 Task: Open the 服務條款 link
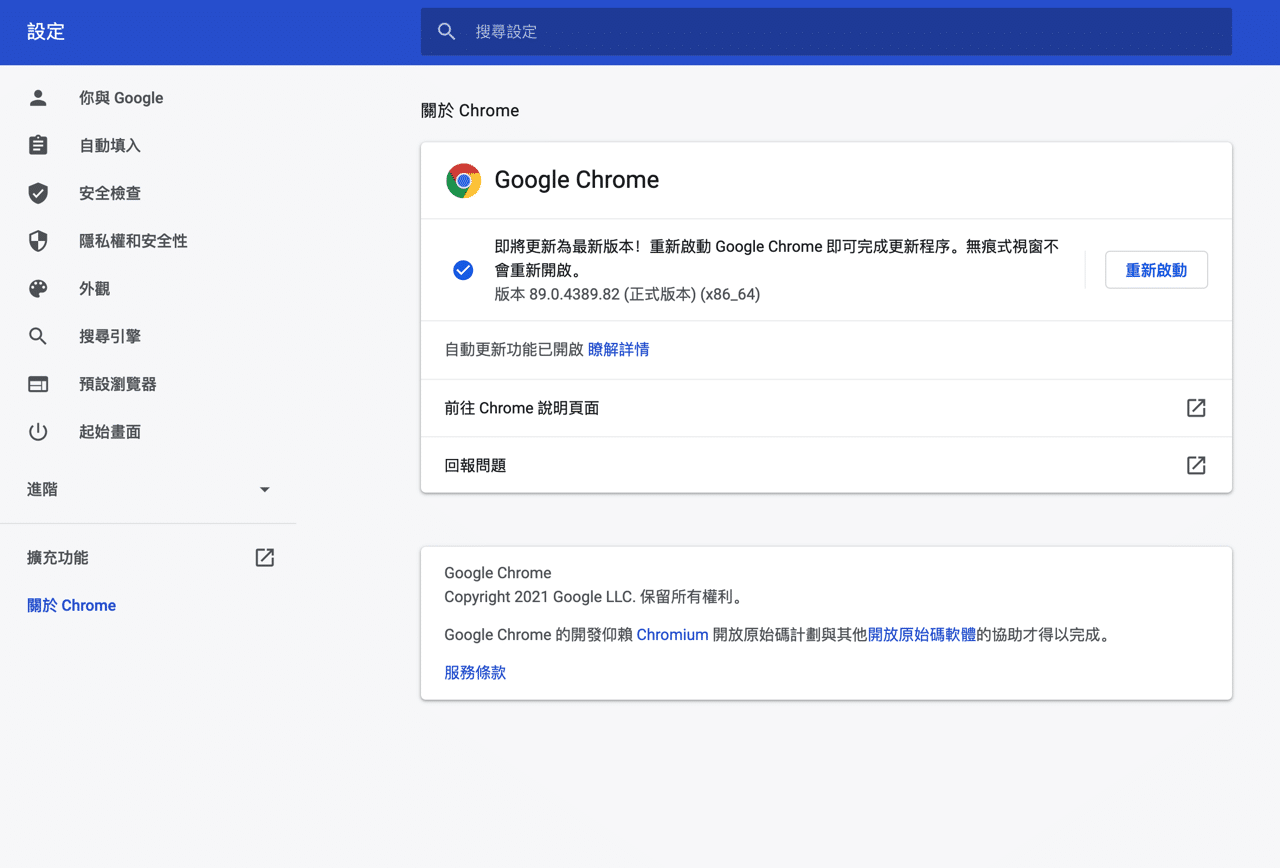pyautogui.click(x=475, y=673)
